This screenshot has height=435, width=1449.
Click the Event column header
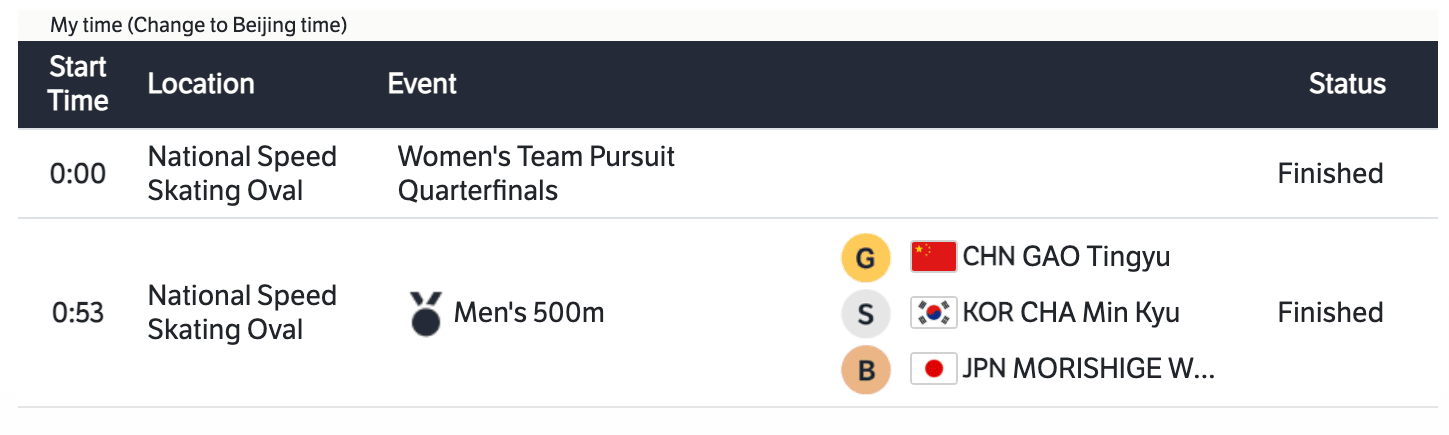422,84
